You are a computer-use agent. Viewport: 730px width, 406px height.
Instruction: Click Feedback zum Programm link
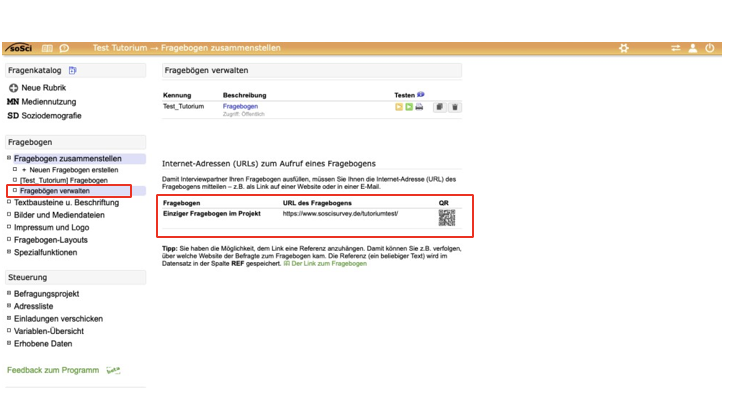pyautogui.click(x=53, y=370)
